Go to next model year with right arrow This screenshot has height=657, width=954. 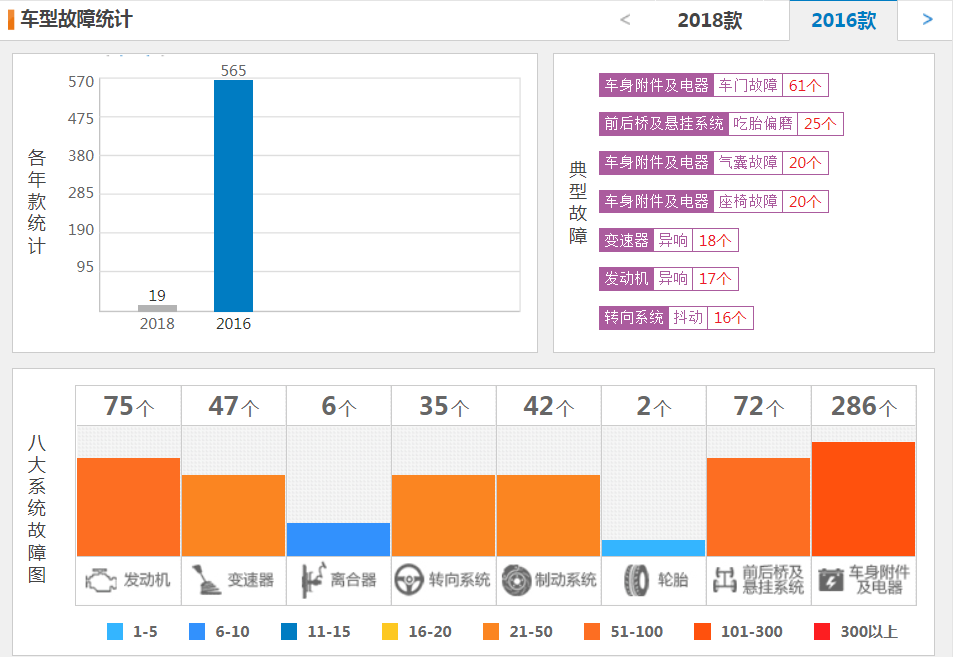(927, 19)
